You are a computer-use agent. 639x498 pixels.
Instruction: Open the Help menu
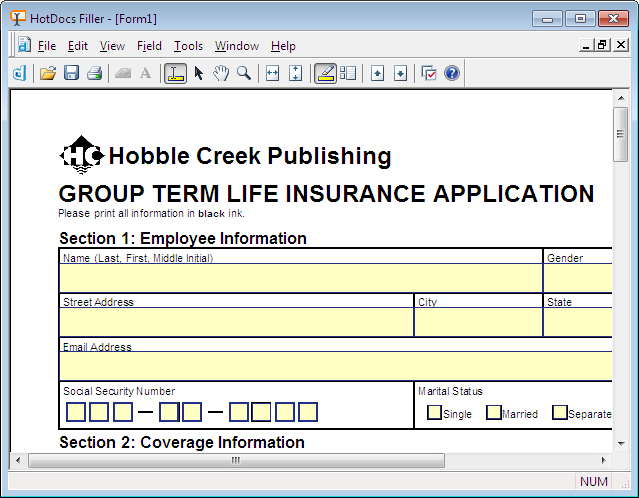[x=284, y=46]
